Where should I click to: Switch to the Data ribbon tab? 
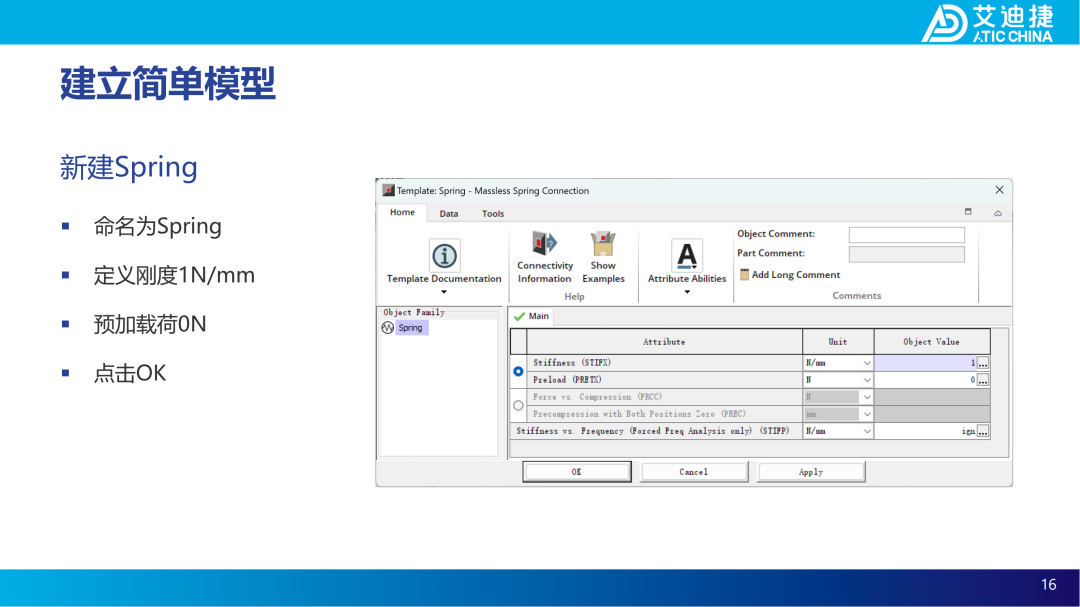coord(449,214)
